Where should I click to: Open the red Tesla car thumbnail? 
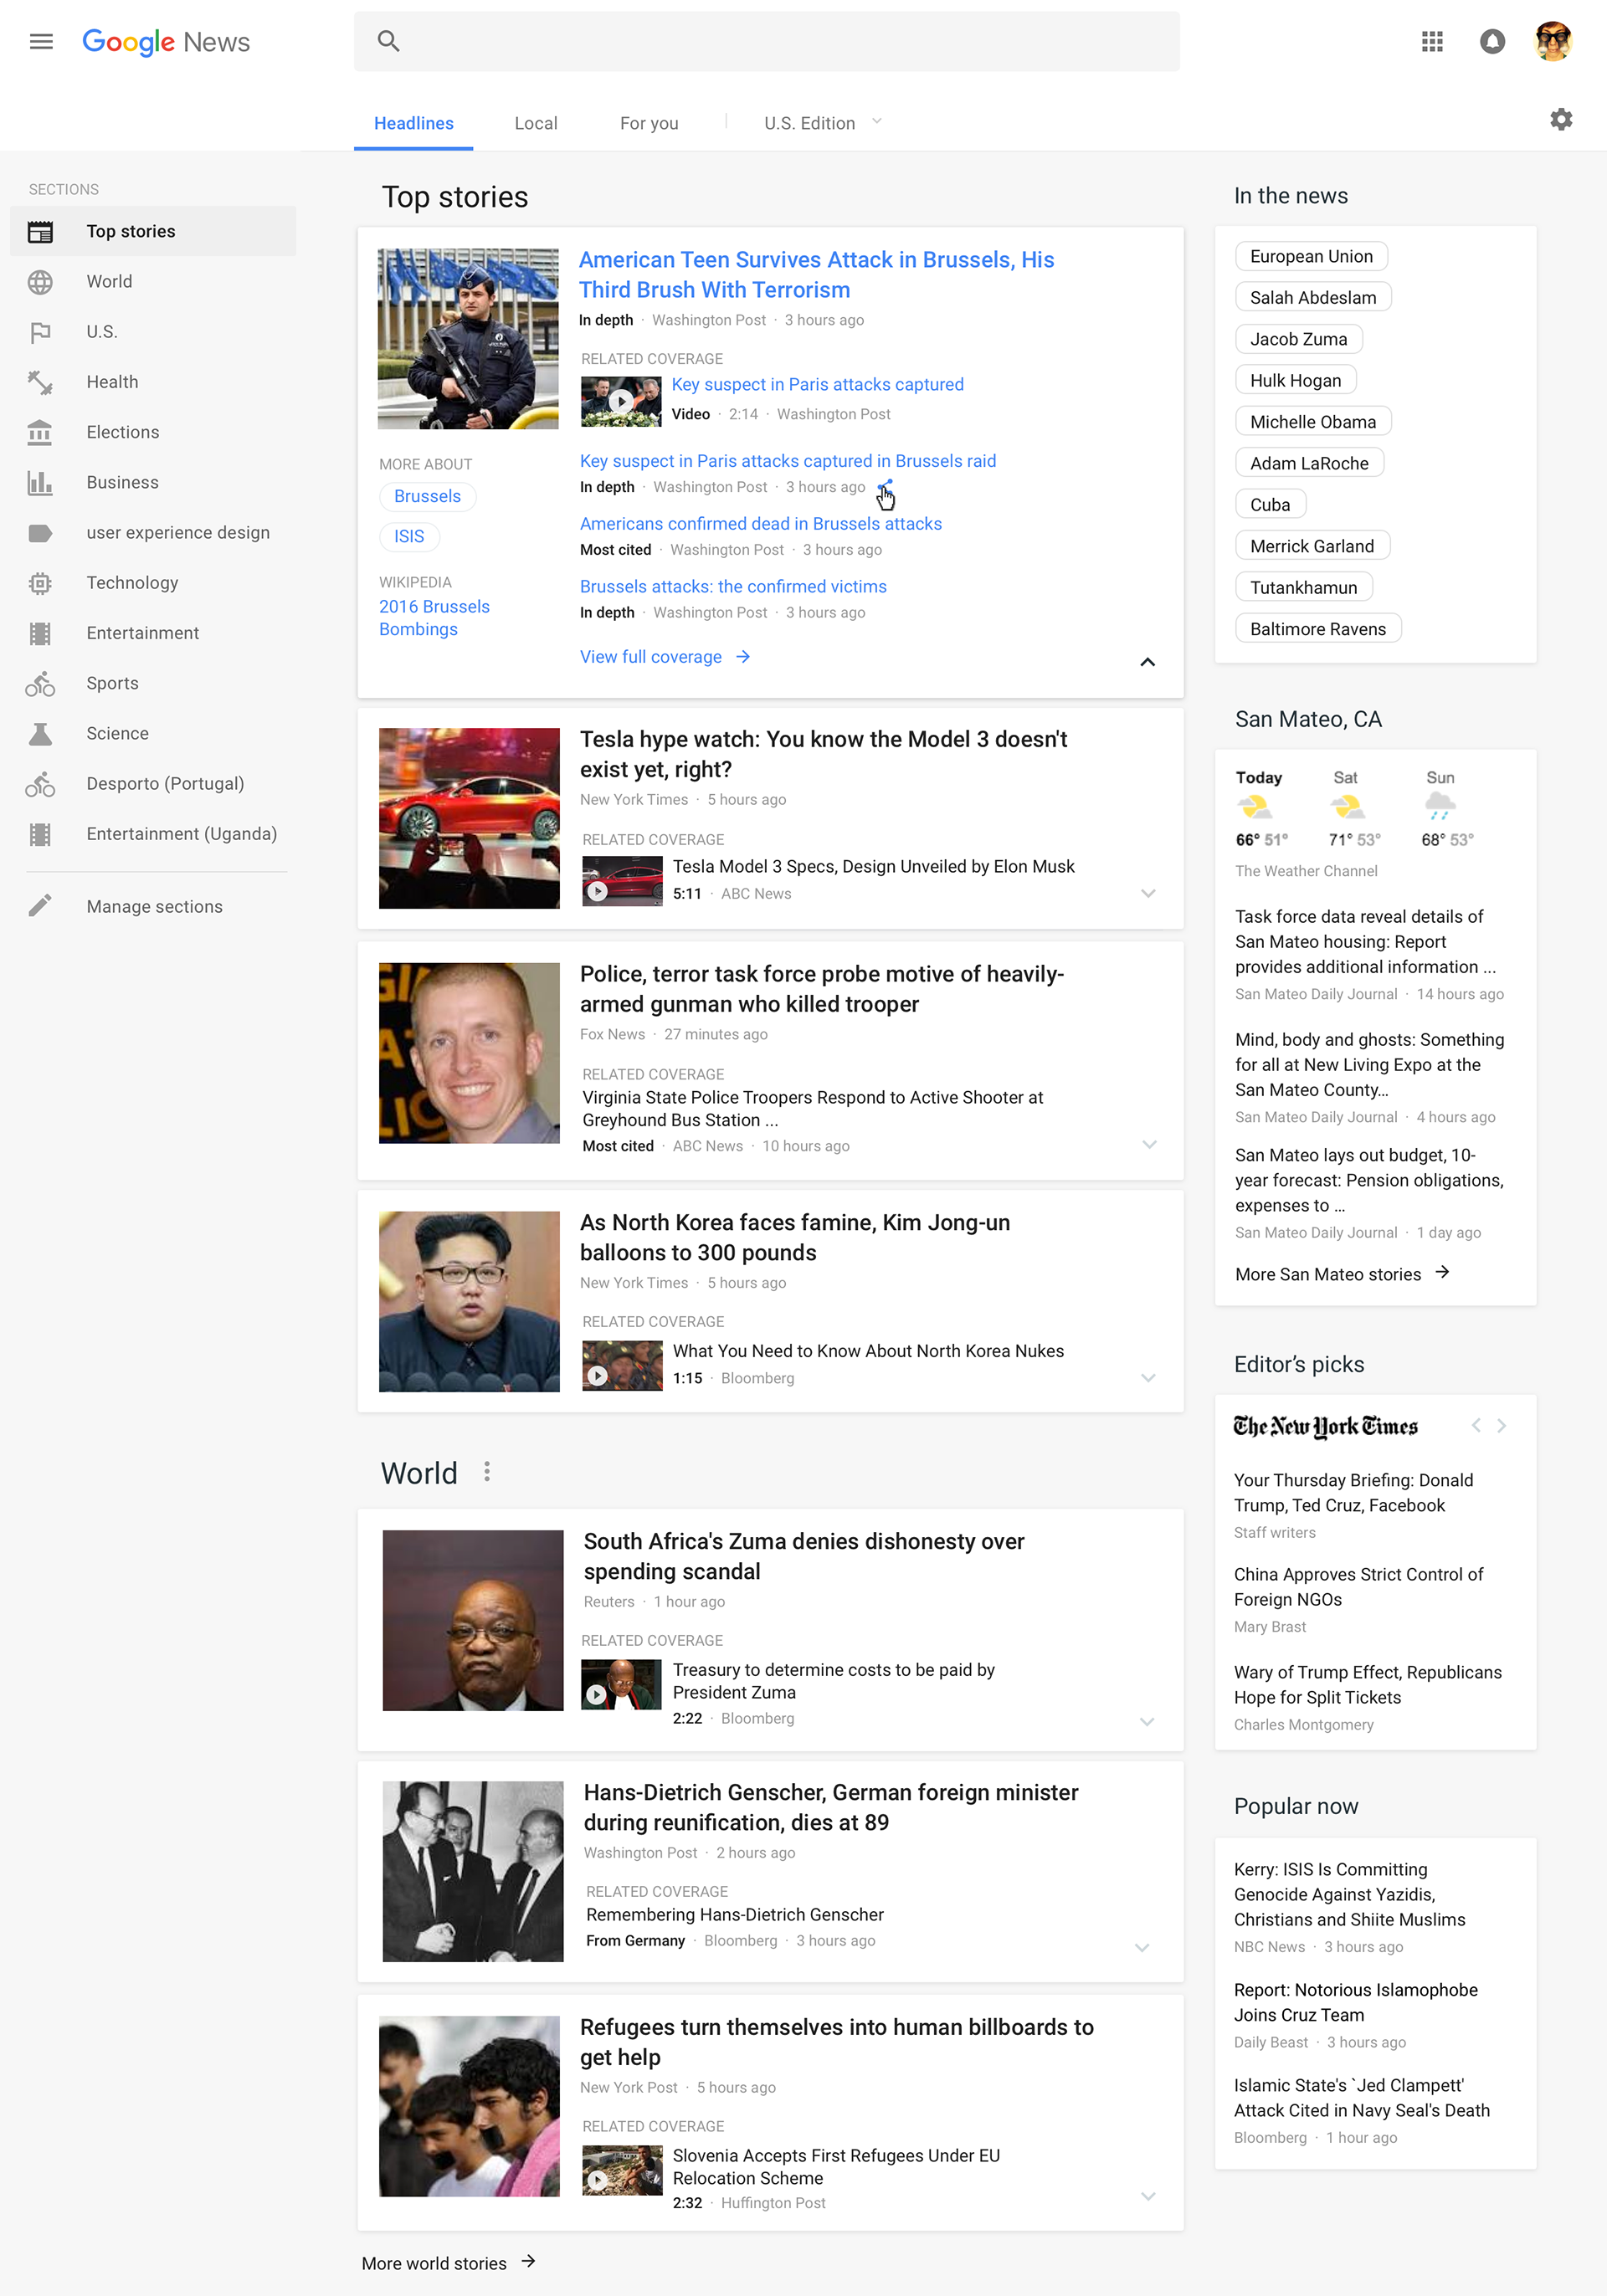[x=469, y=818]
